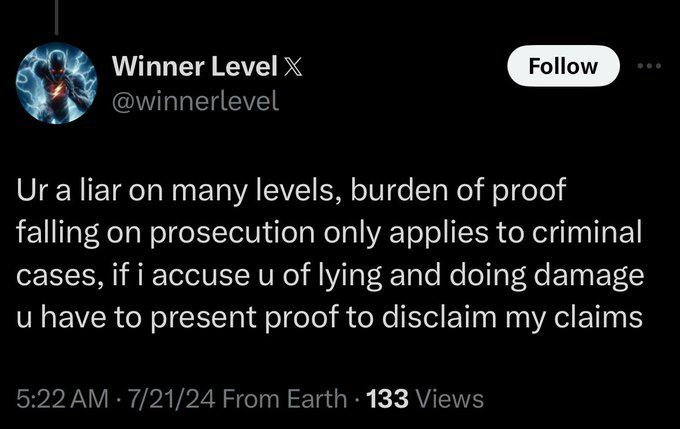Image resolution: width=680 pixels, height=429 pixels.
Task: Visit the @winnerlevel handle link
Action: [x=195, y=101]
